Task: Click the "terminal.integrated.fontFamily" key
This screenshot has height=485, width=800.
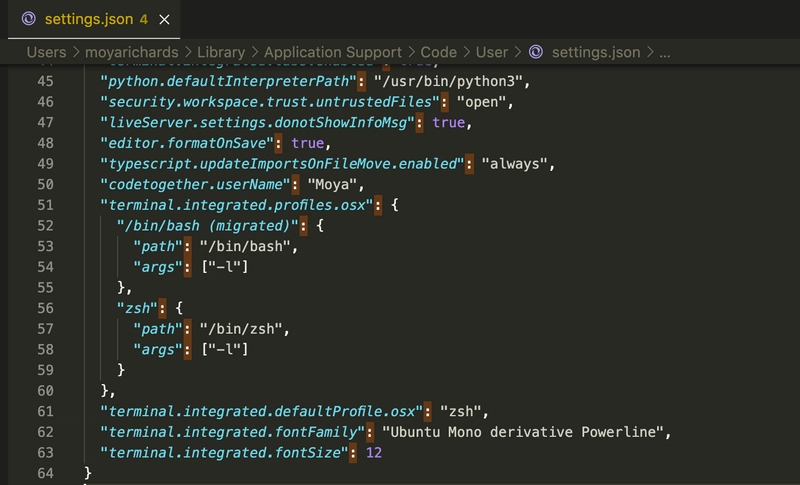Action: coord(233,432)
